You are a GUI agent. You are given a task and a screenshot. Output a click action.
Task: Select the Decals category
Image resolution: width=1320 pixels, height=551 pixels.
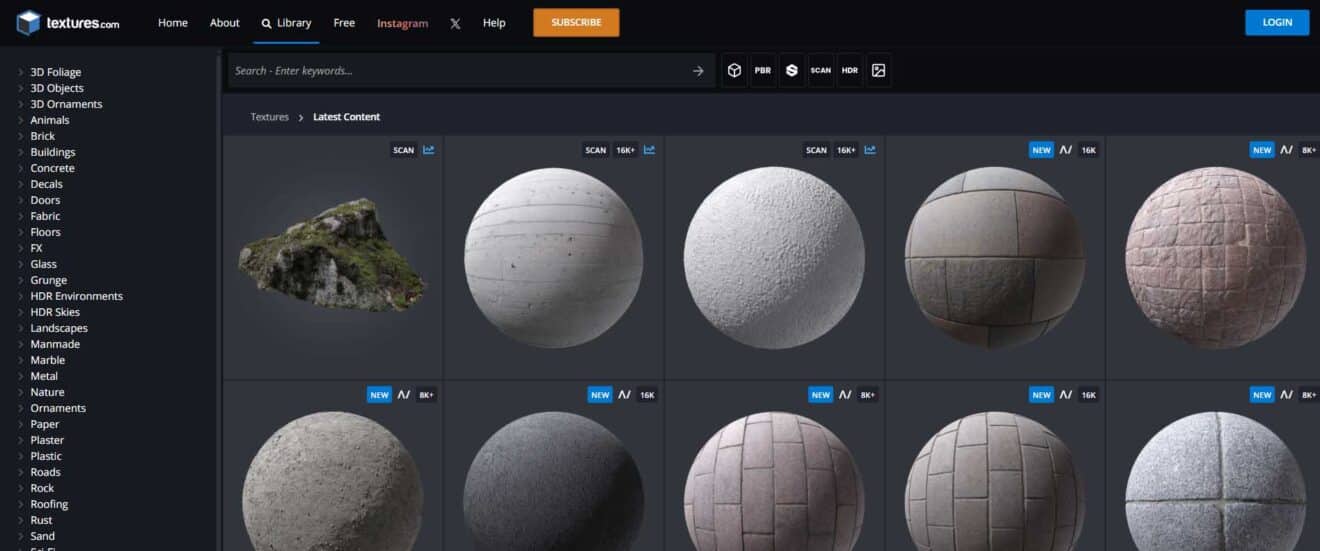pyautogui.click(x=46, y=184)
